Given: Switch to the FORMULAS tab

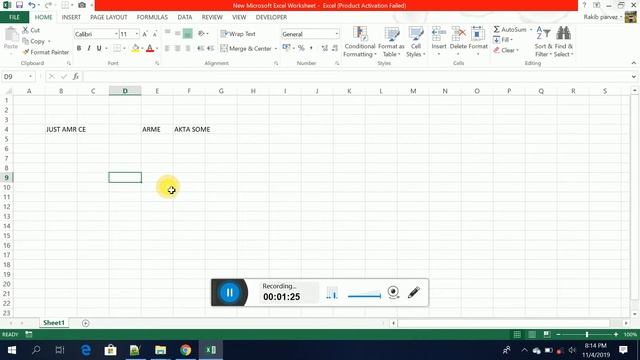Looking at the screenshot, I should tap(152, 17).
